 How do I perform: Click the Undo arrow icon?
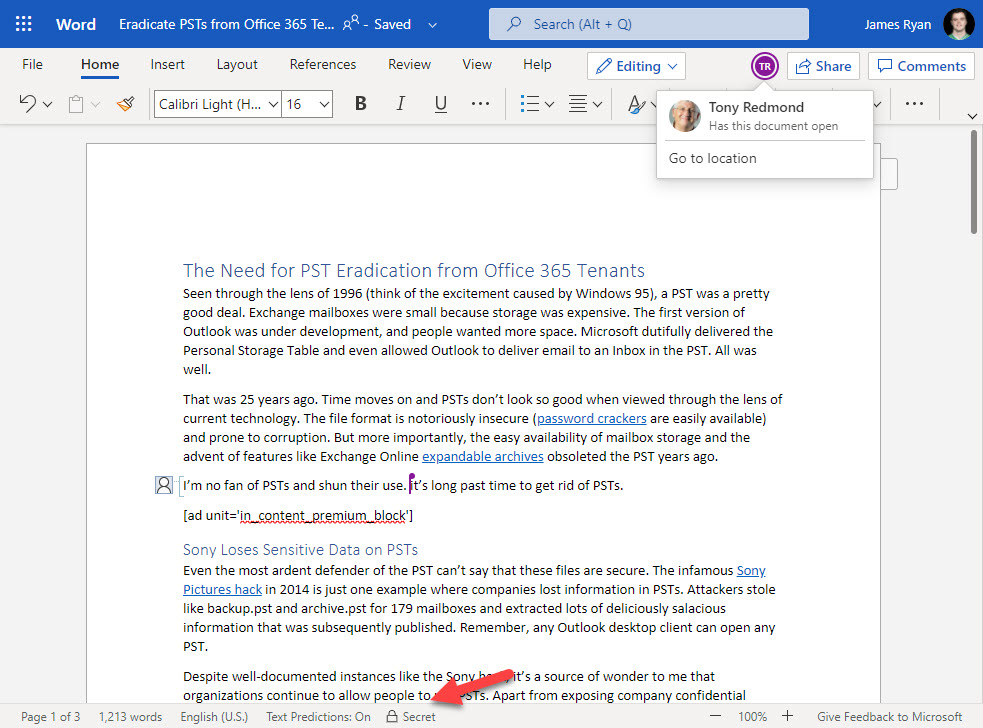click(x=27, y=103)
